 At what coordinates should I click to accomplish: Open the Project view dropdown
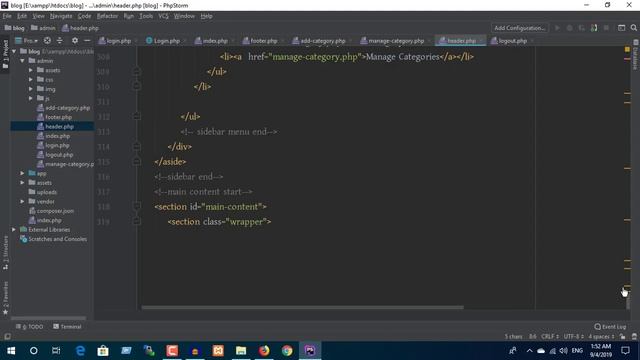tap(27, 41)
